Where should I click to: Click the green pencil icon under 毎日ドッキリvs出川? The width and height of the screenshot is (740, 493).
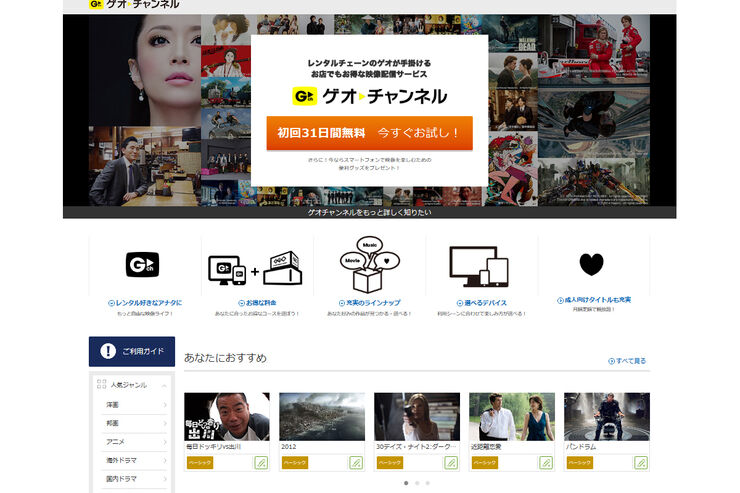[x=261, y=463]
